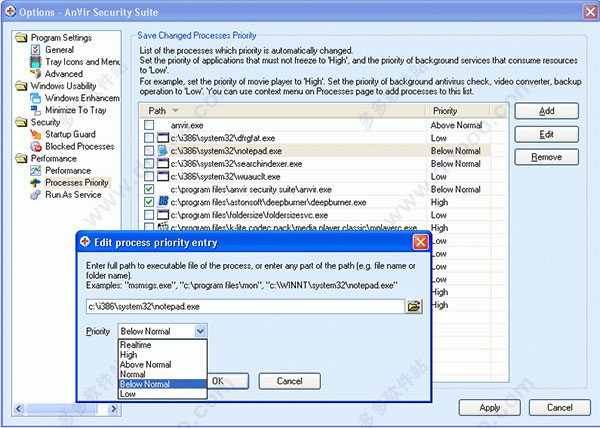Viewport: 600px width, 428px height.
Task: Sort by Priority column header
Action: 458,111
